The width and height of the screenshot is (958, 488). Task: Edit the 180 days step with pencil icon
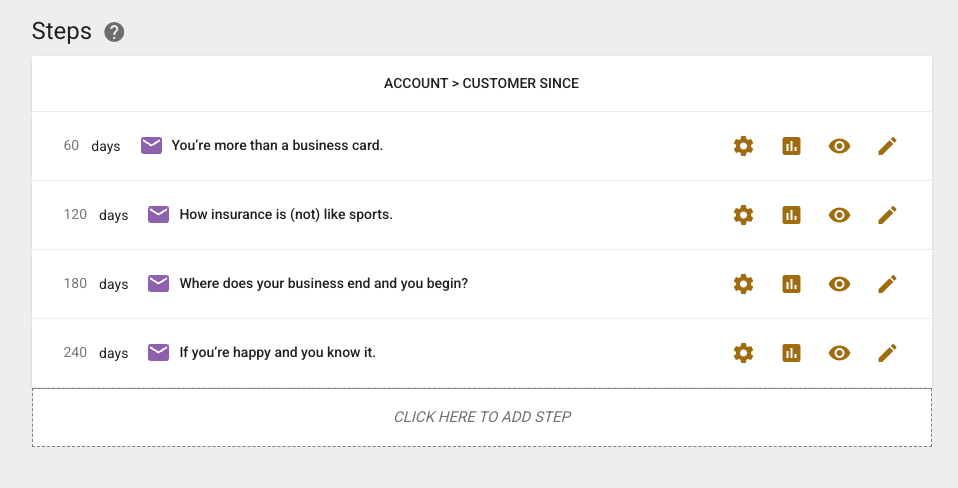coord(887,284)
